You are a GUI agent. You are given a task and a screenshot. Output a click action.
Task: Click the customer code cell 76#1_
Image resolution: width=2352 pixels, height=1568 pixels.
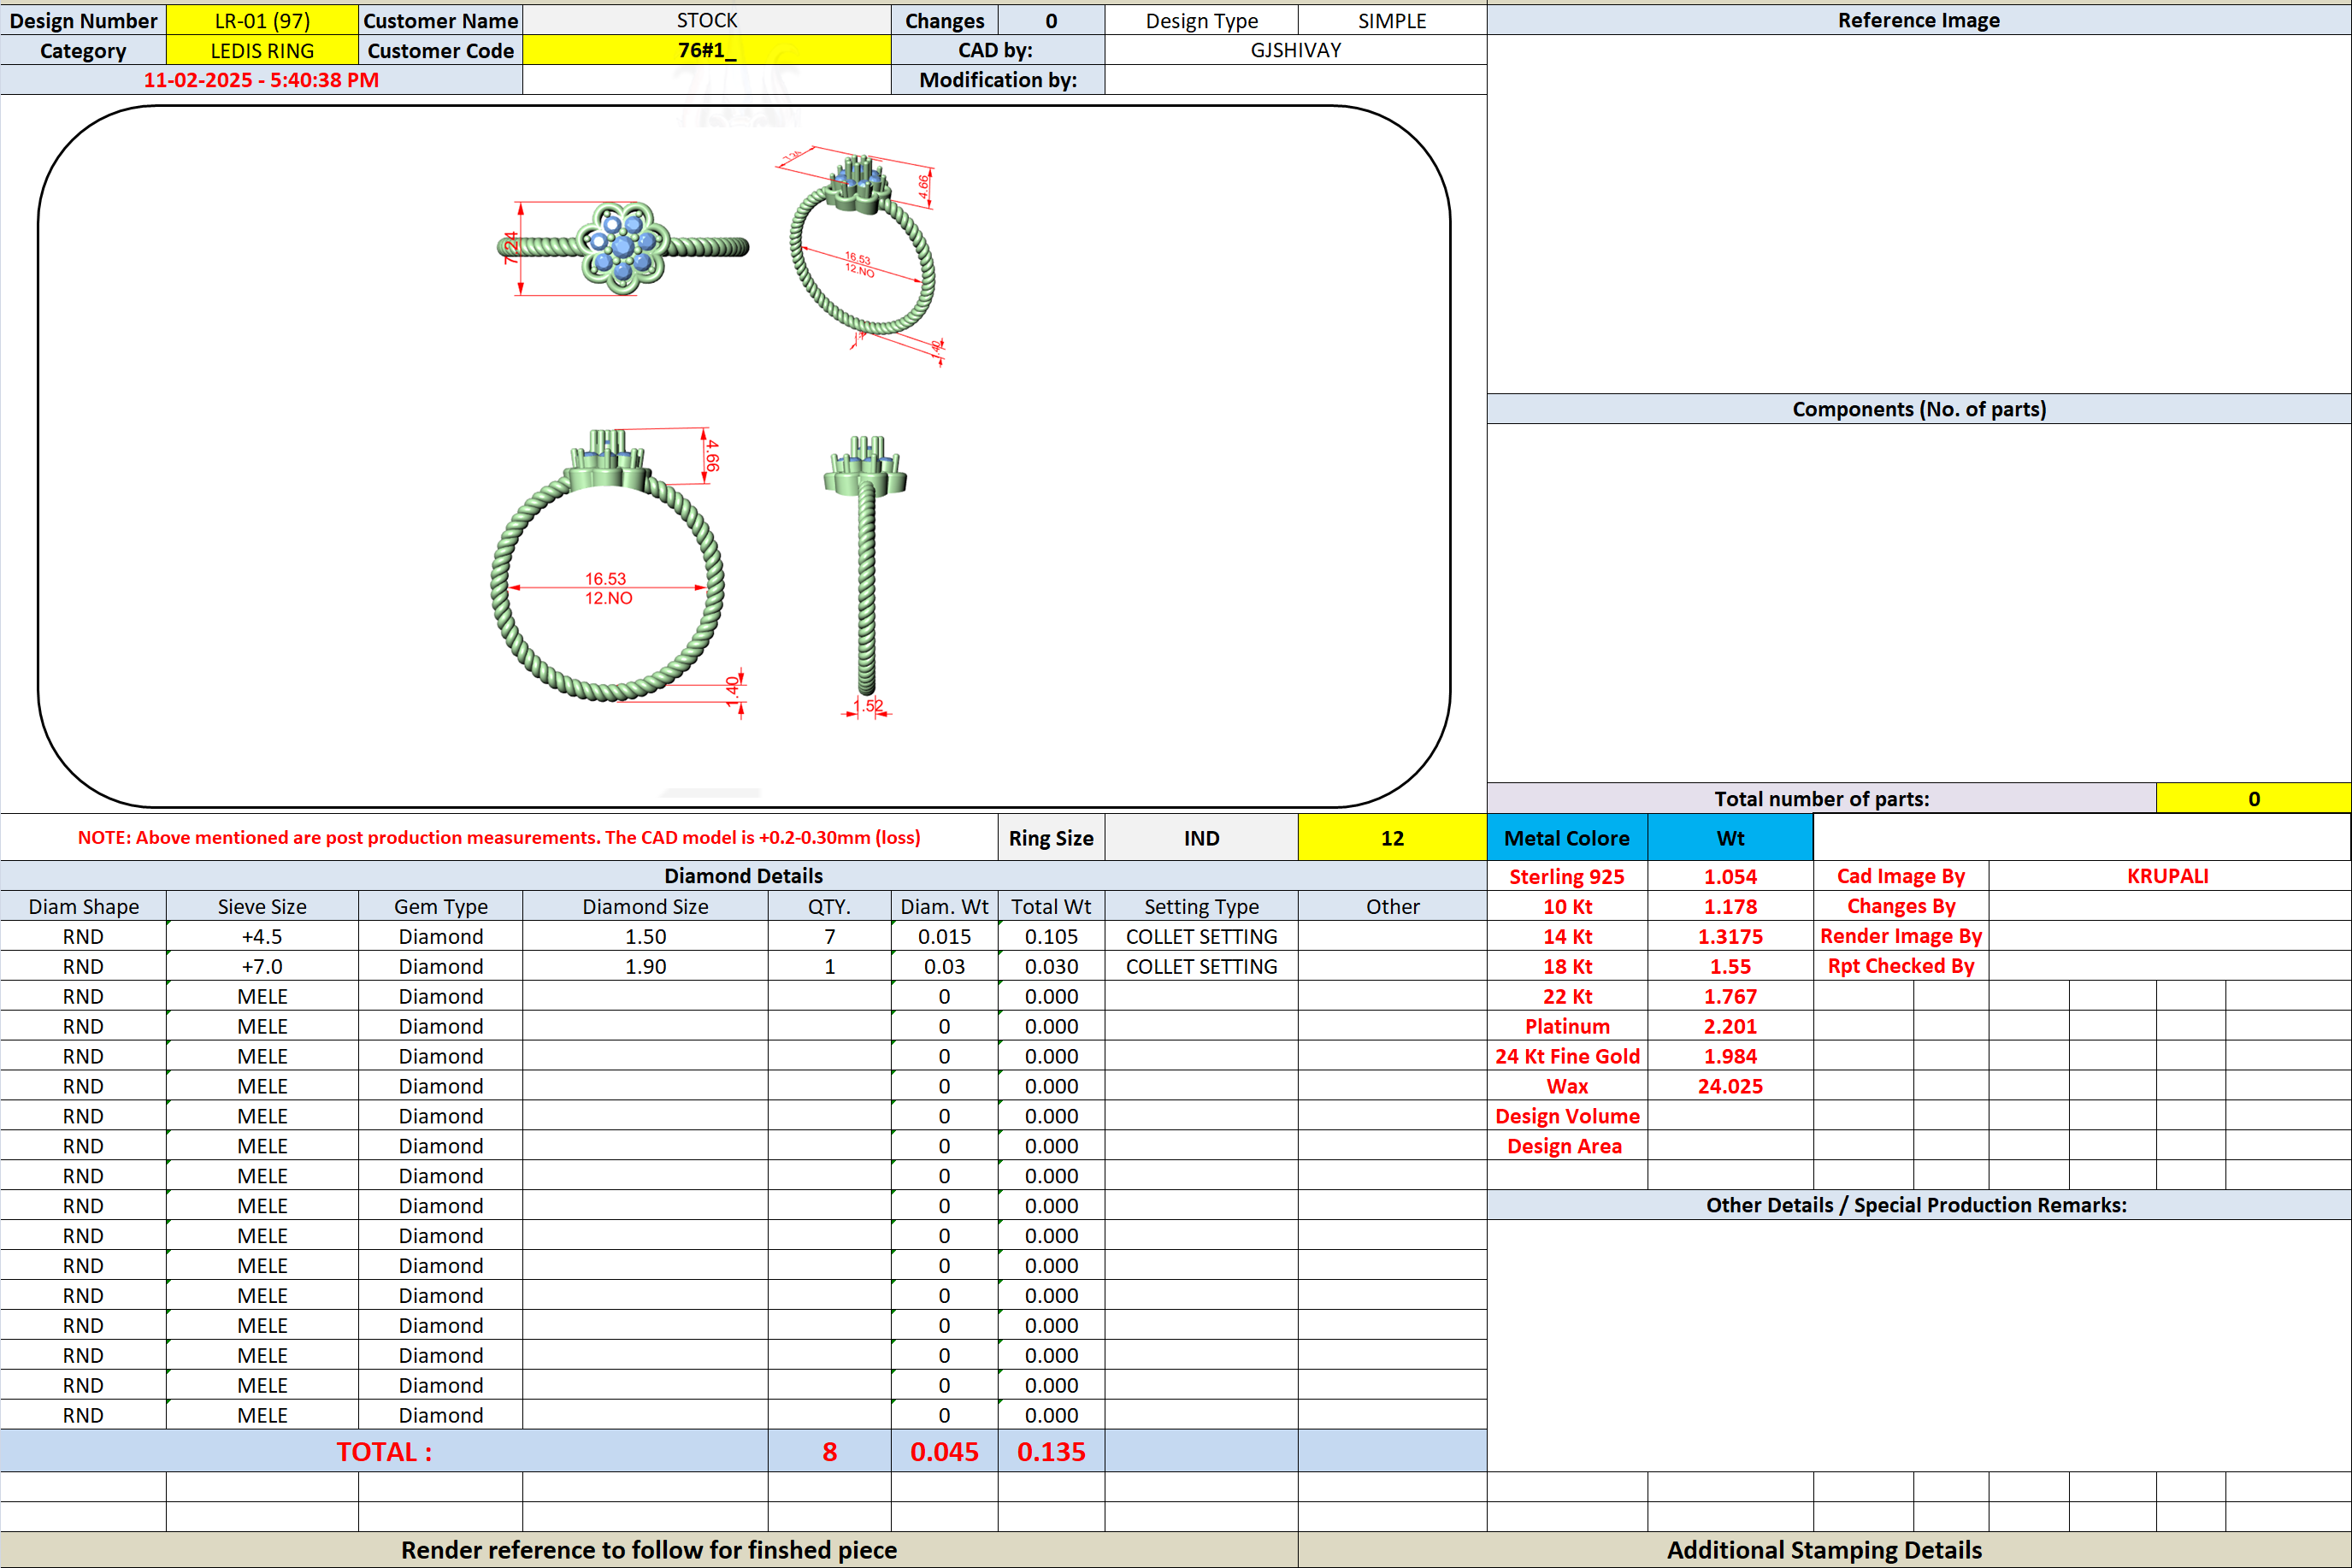pos(707,50)
